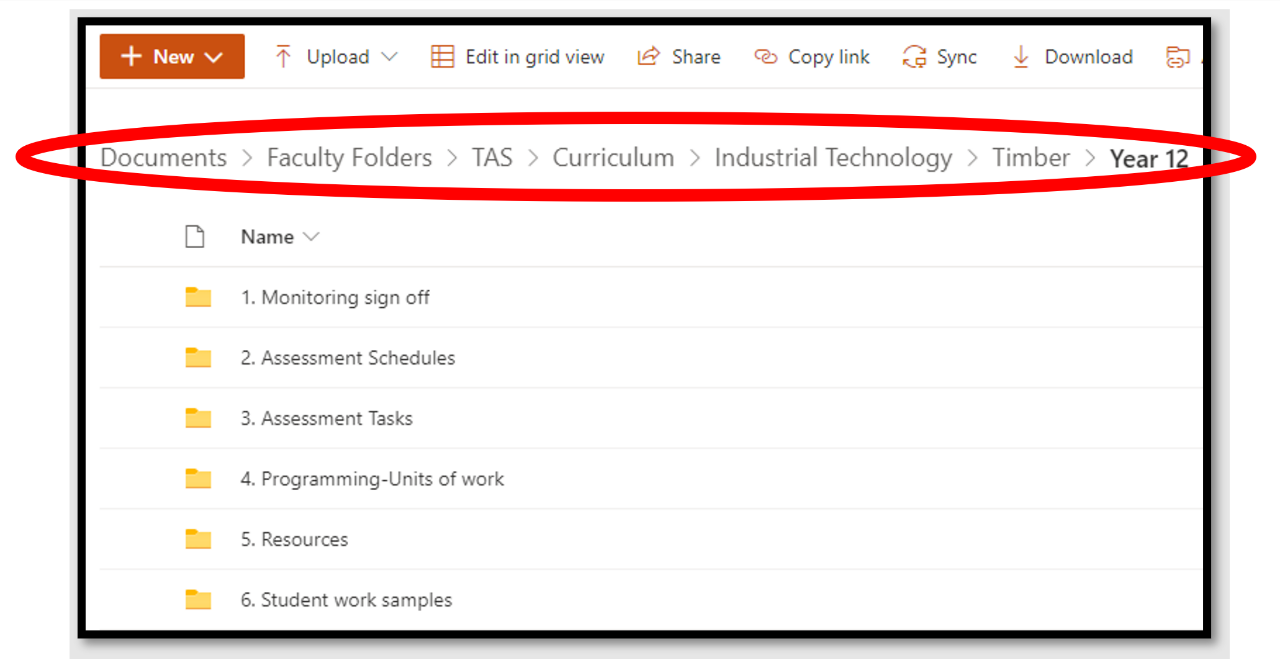Click folder icon for Assessment Tasks

point(198,418)
